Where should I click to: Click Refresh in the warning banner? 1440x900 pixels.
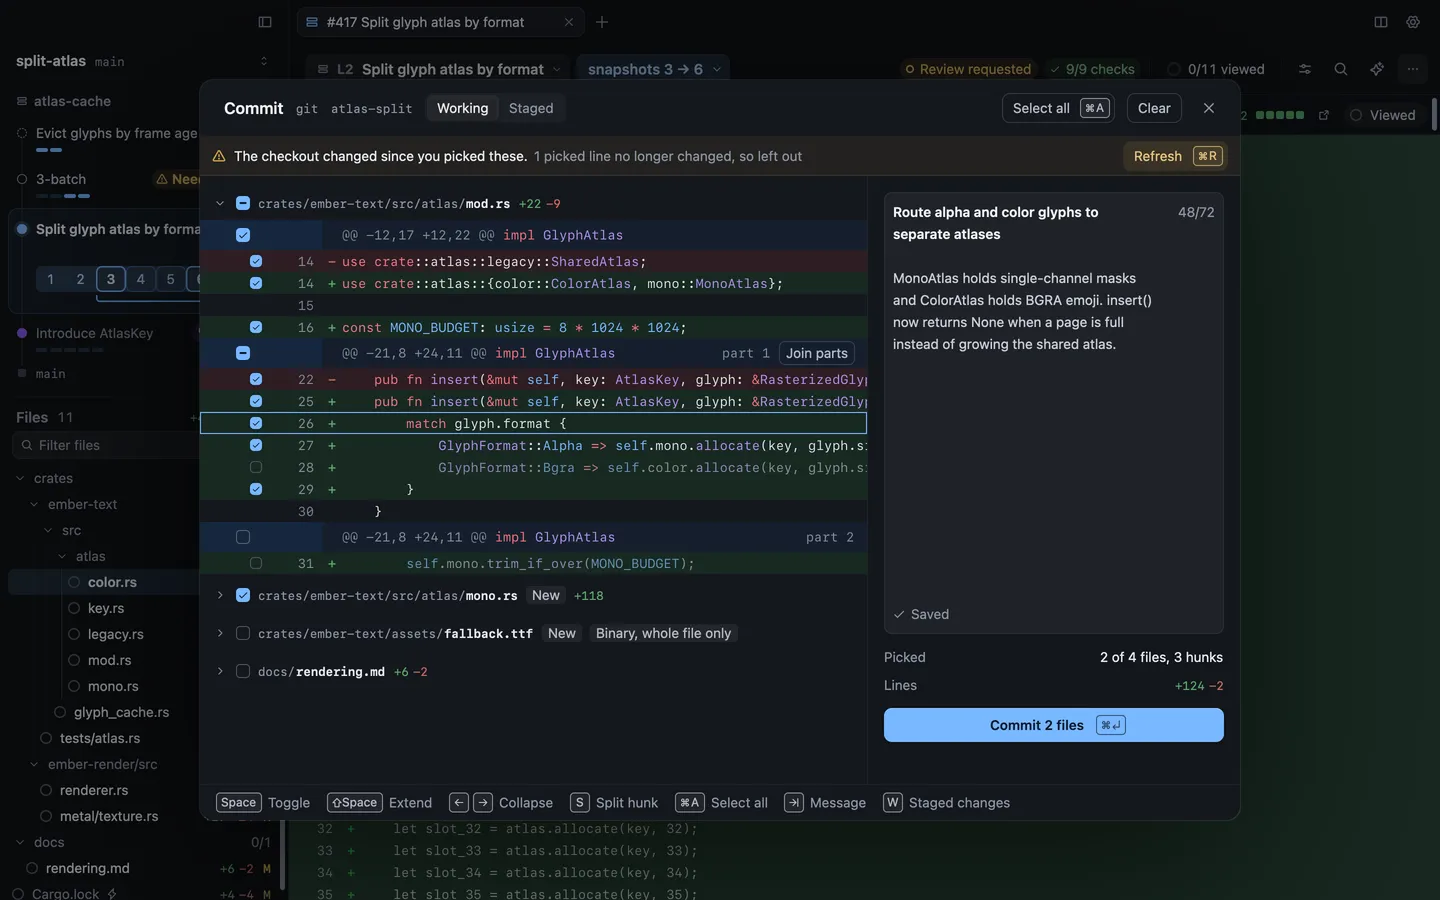tap(1175, 156)
